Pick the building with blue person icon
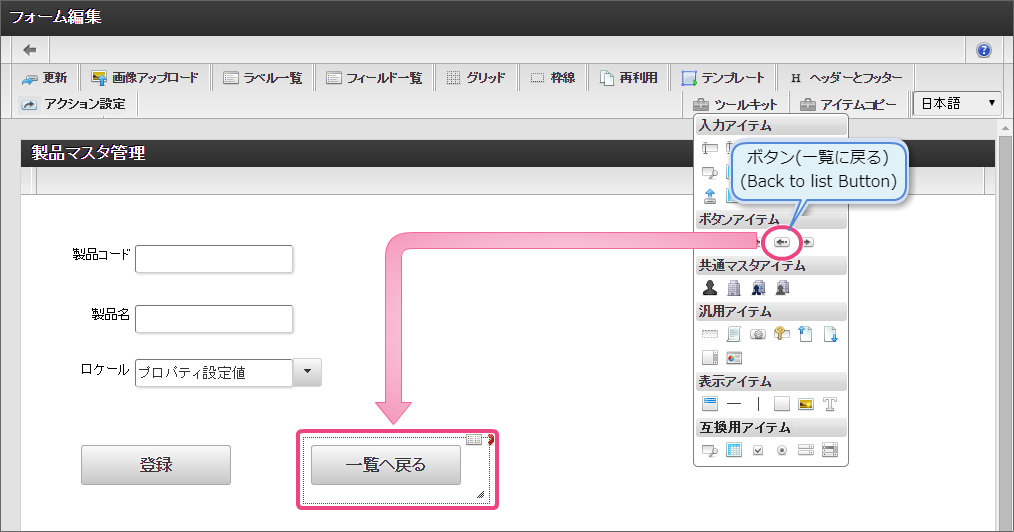1014x532 pixels. tap(758, 288)
